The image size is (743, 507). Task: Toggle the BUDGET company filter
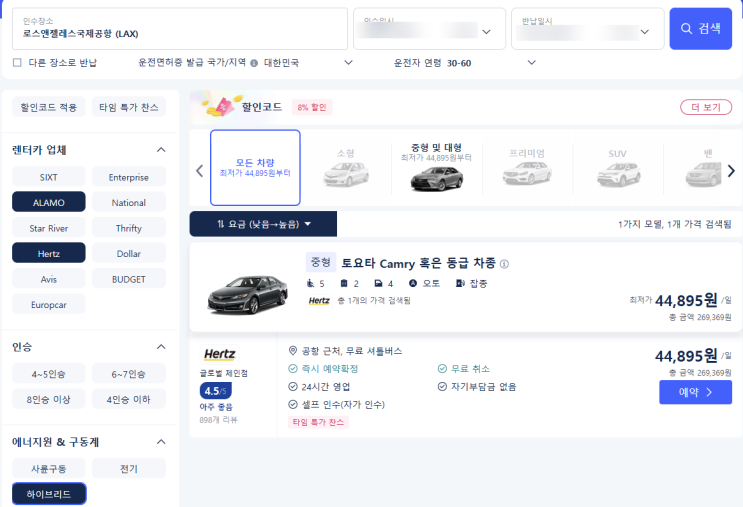(128, 279)
